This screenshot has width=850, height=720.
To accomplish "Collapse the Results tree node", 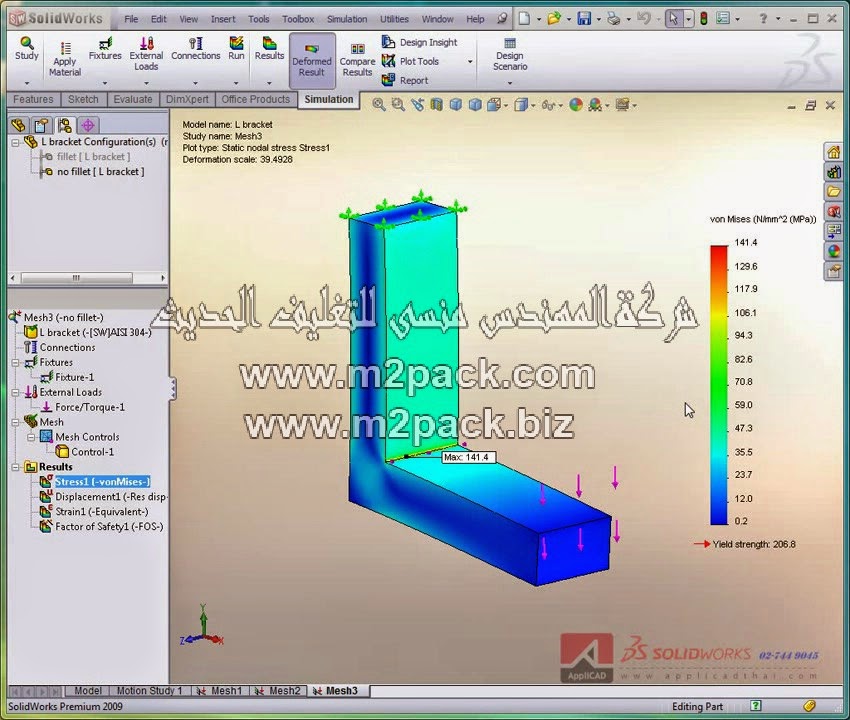I will click(16, 467).
